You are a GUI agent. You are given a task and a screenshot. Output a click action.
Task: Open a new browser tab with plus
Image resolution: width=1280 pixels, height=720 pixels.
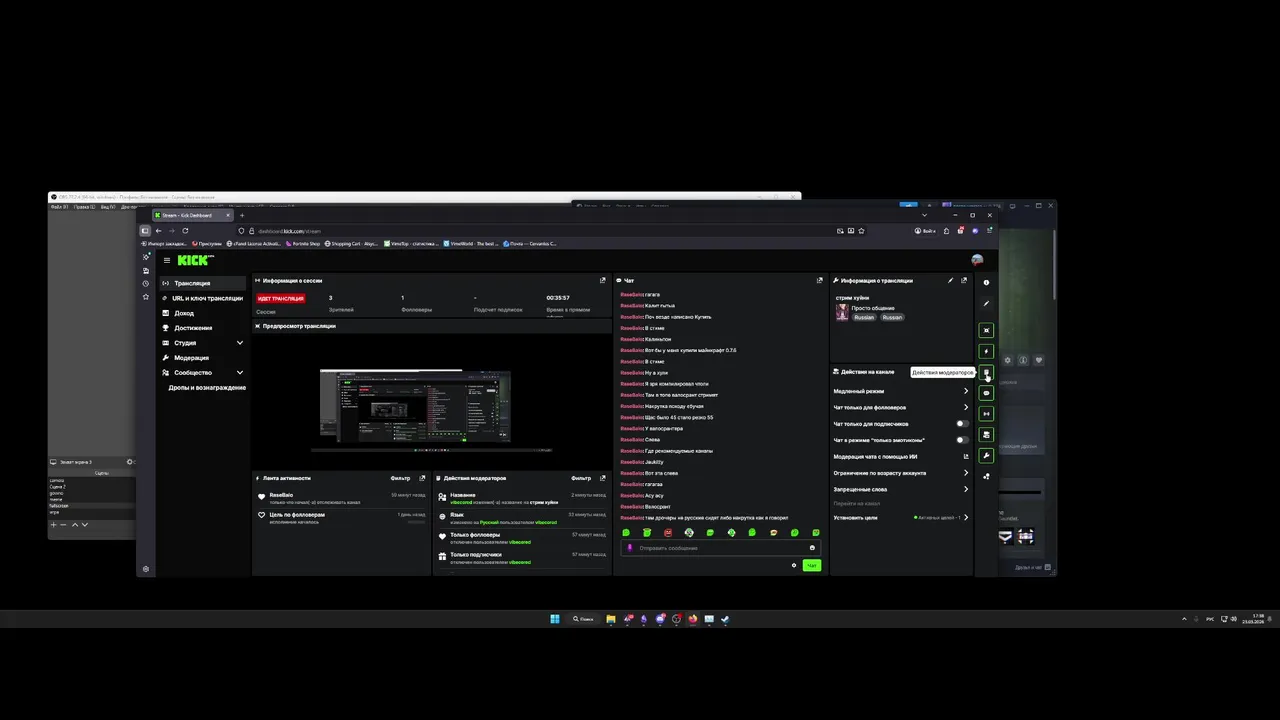pyautogui.click(x=241, y=215)
